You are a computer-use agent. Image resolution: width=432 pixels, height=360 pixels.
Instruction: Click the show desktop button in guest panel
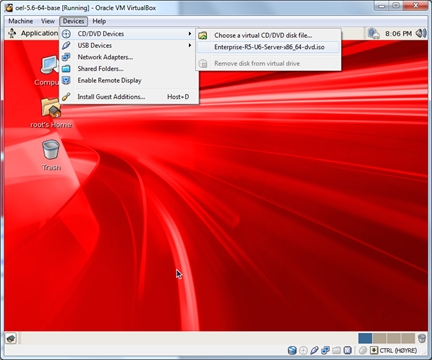[11, 338]
